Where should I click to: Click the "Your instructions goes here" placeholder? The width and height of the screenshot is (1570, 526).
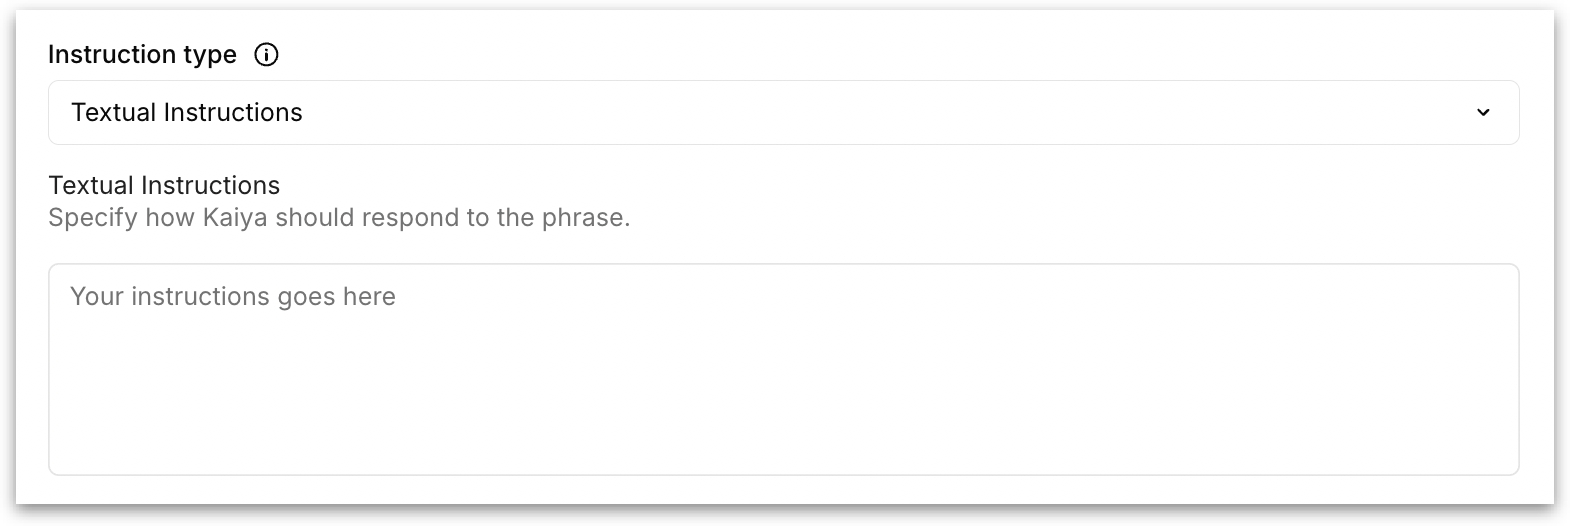tap(233, 297)
